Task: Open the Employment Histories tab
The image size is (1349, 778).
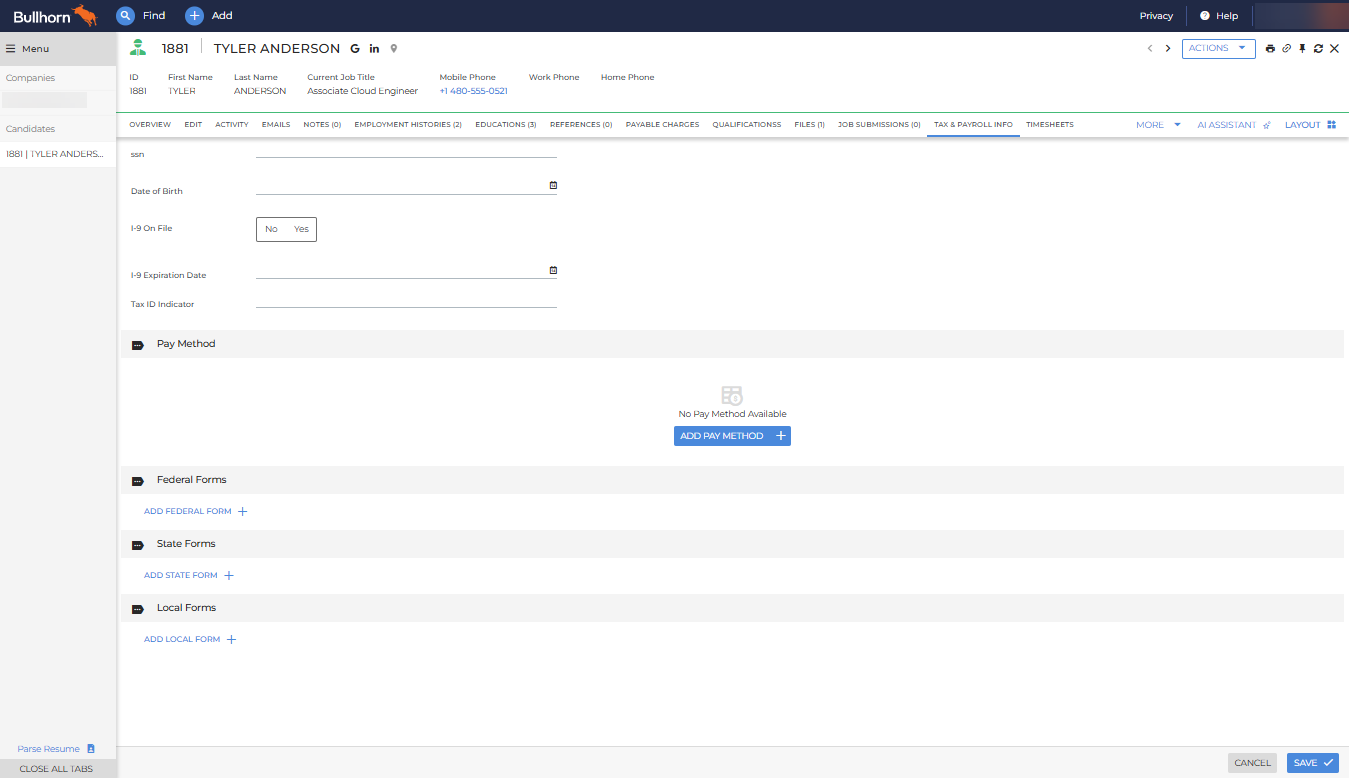Action: (x=407, y=125)
